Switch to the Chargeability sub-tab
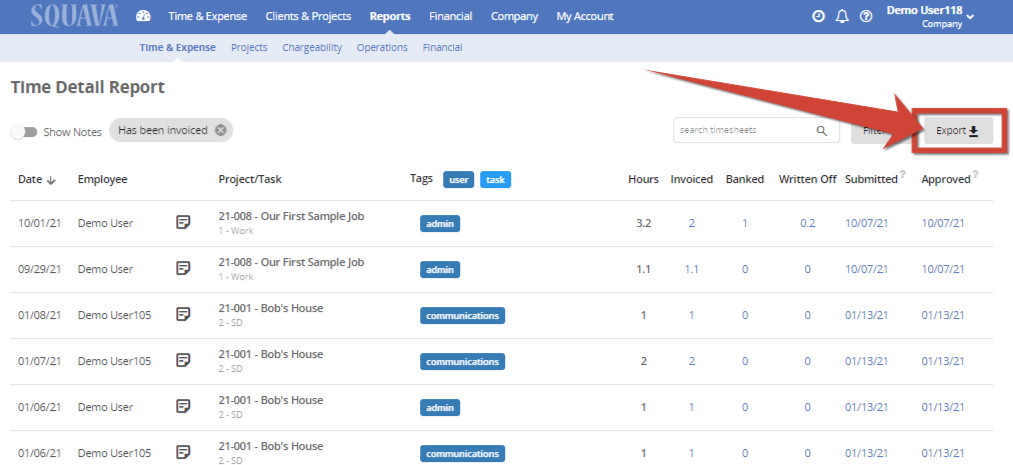The width and height of the screenshot is (1013, 465). (312, 48)
